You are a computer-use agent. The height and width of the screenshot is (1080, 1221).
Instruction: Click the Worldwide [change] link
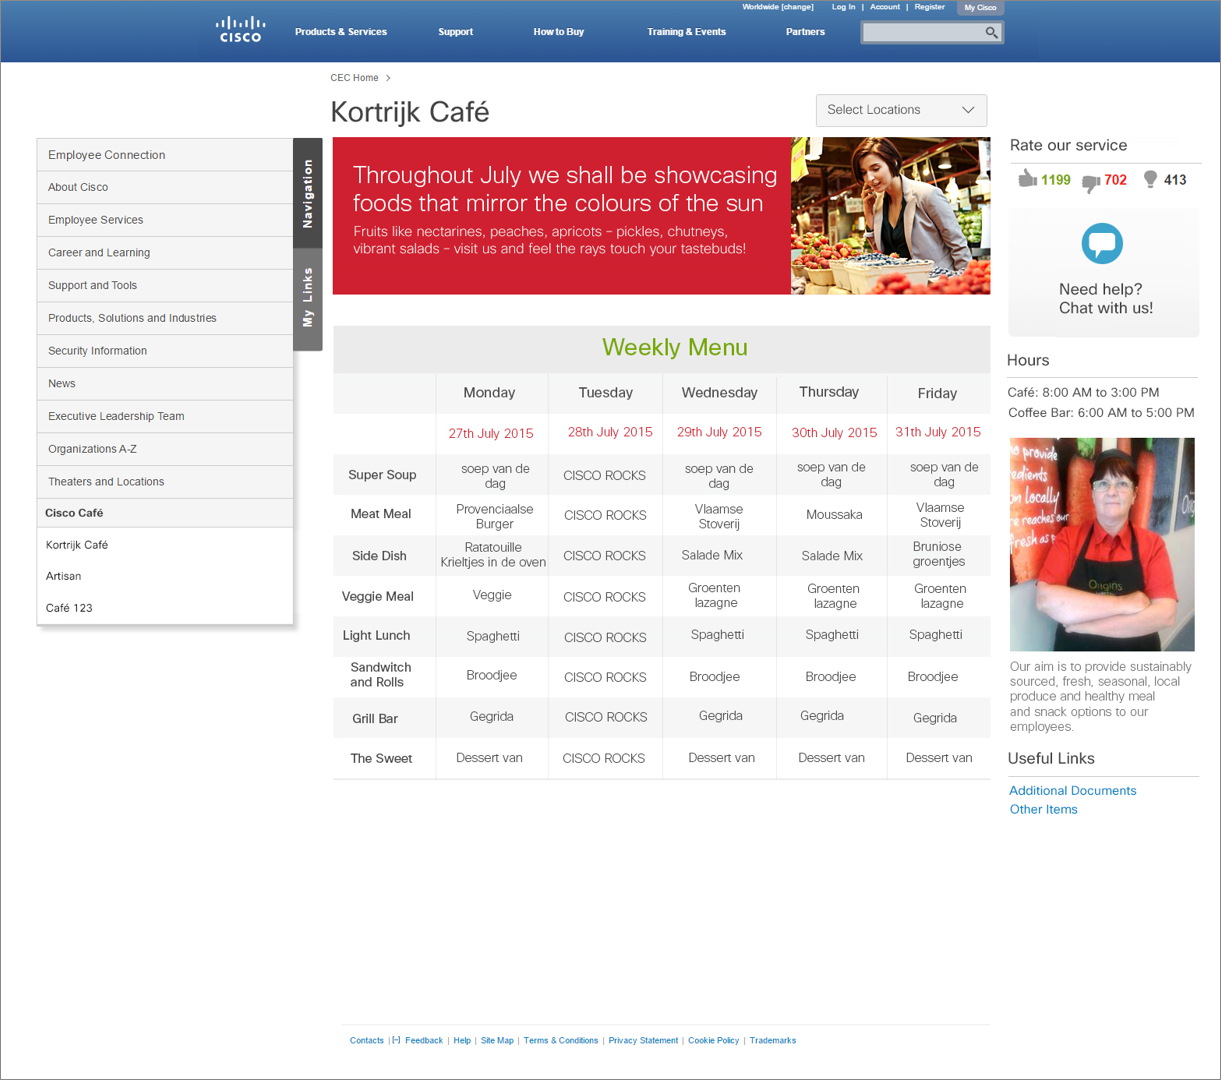778,7
